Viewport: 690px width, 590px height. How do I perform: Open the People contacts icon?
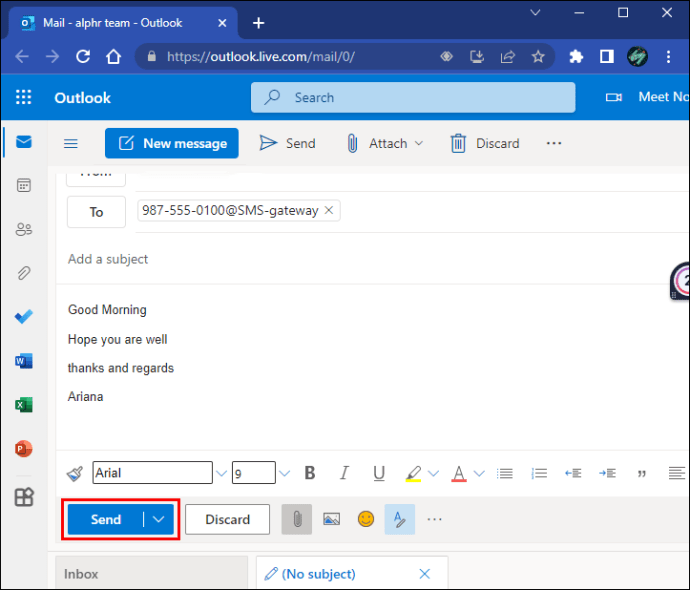click(x=23, y=229)
